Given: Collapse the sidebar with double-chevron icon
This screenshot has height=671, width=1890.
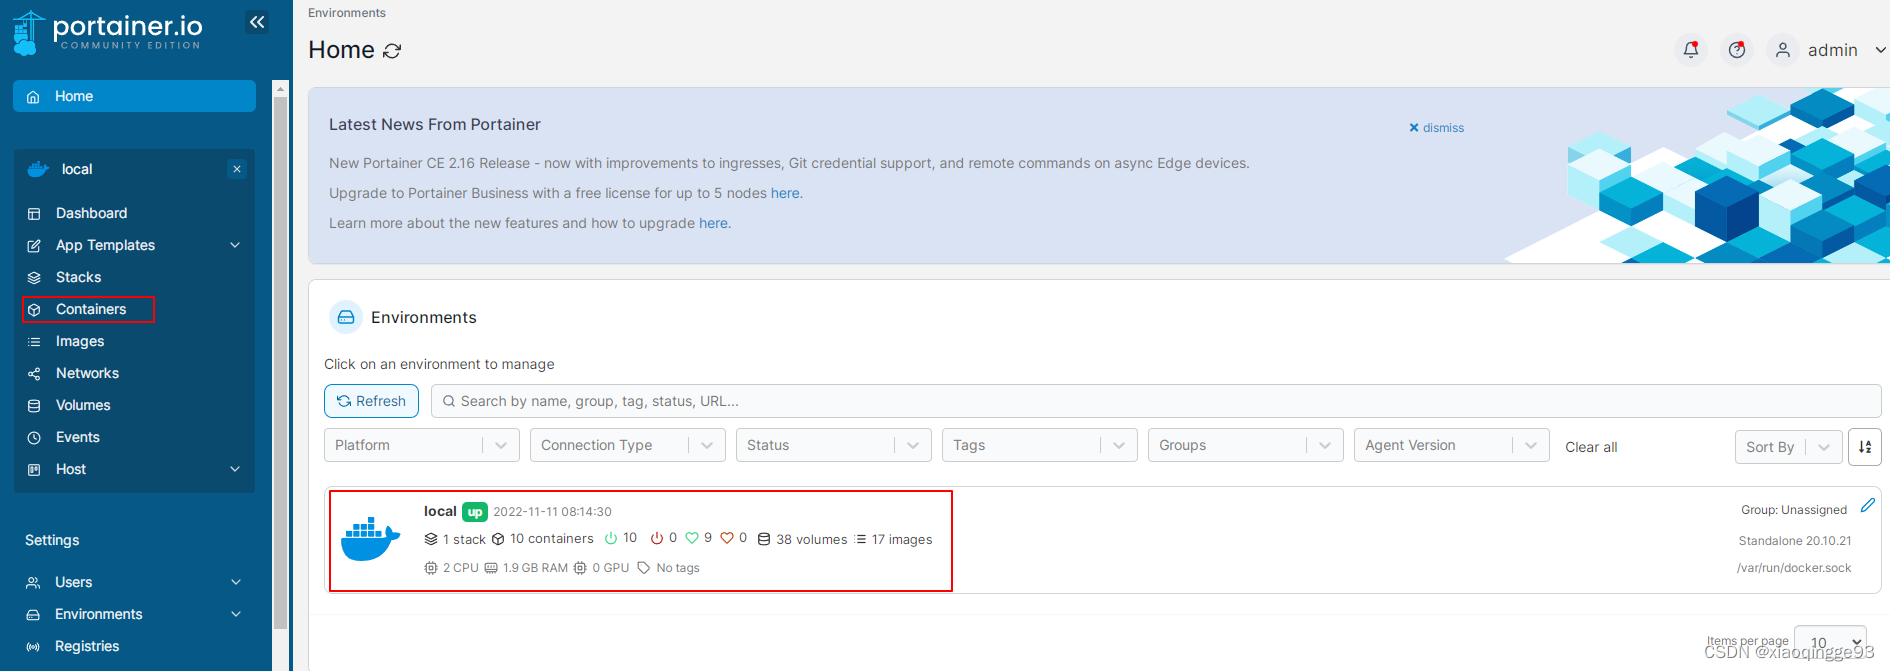Looking at the screenshot, I should 257,22.
